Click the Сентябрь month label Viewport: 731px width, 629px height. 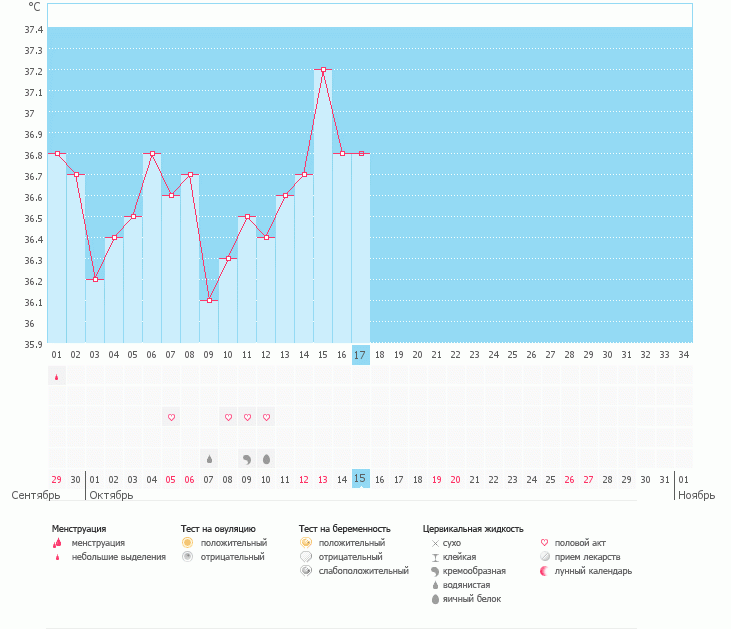(x=36, y=495)
